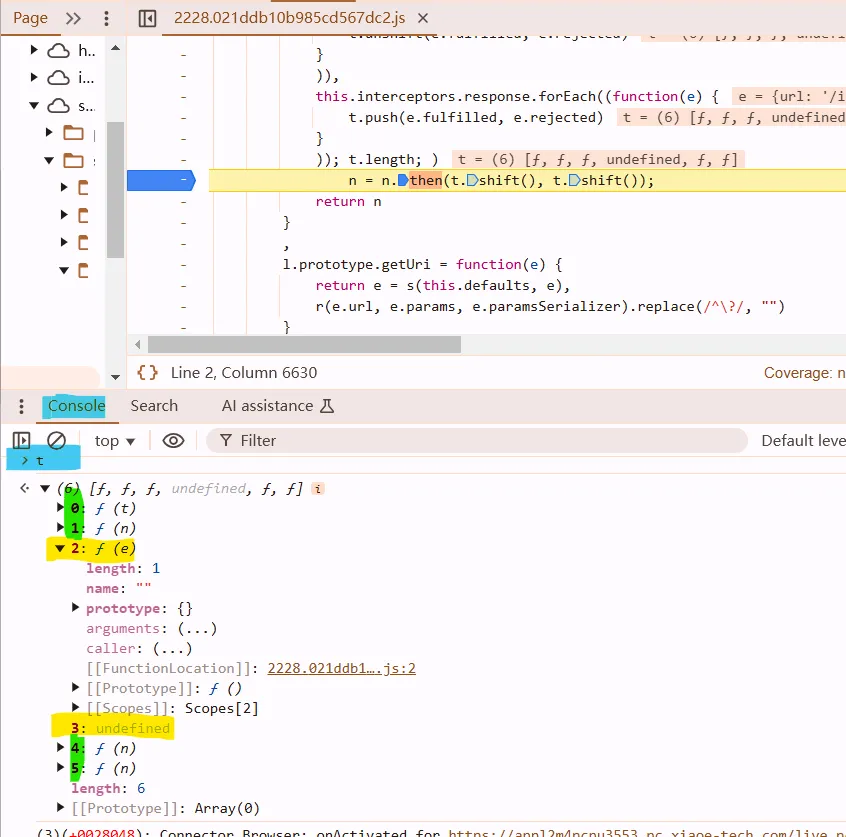Expand array entry '0: f (t)'
The width and height of the screenshot is (846, 837).
60,507
